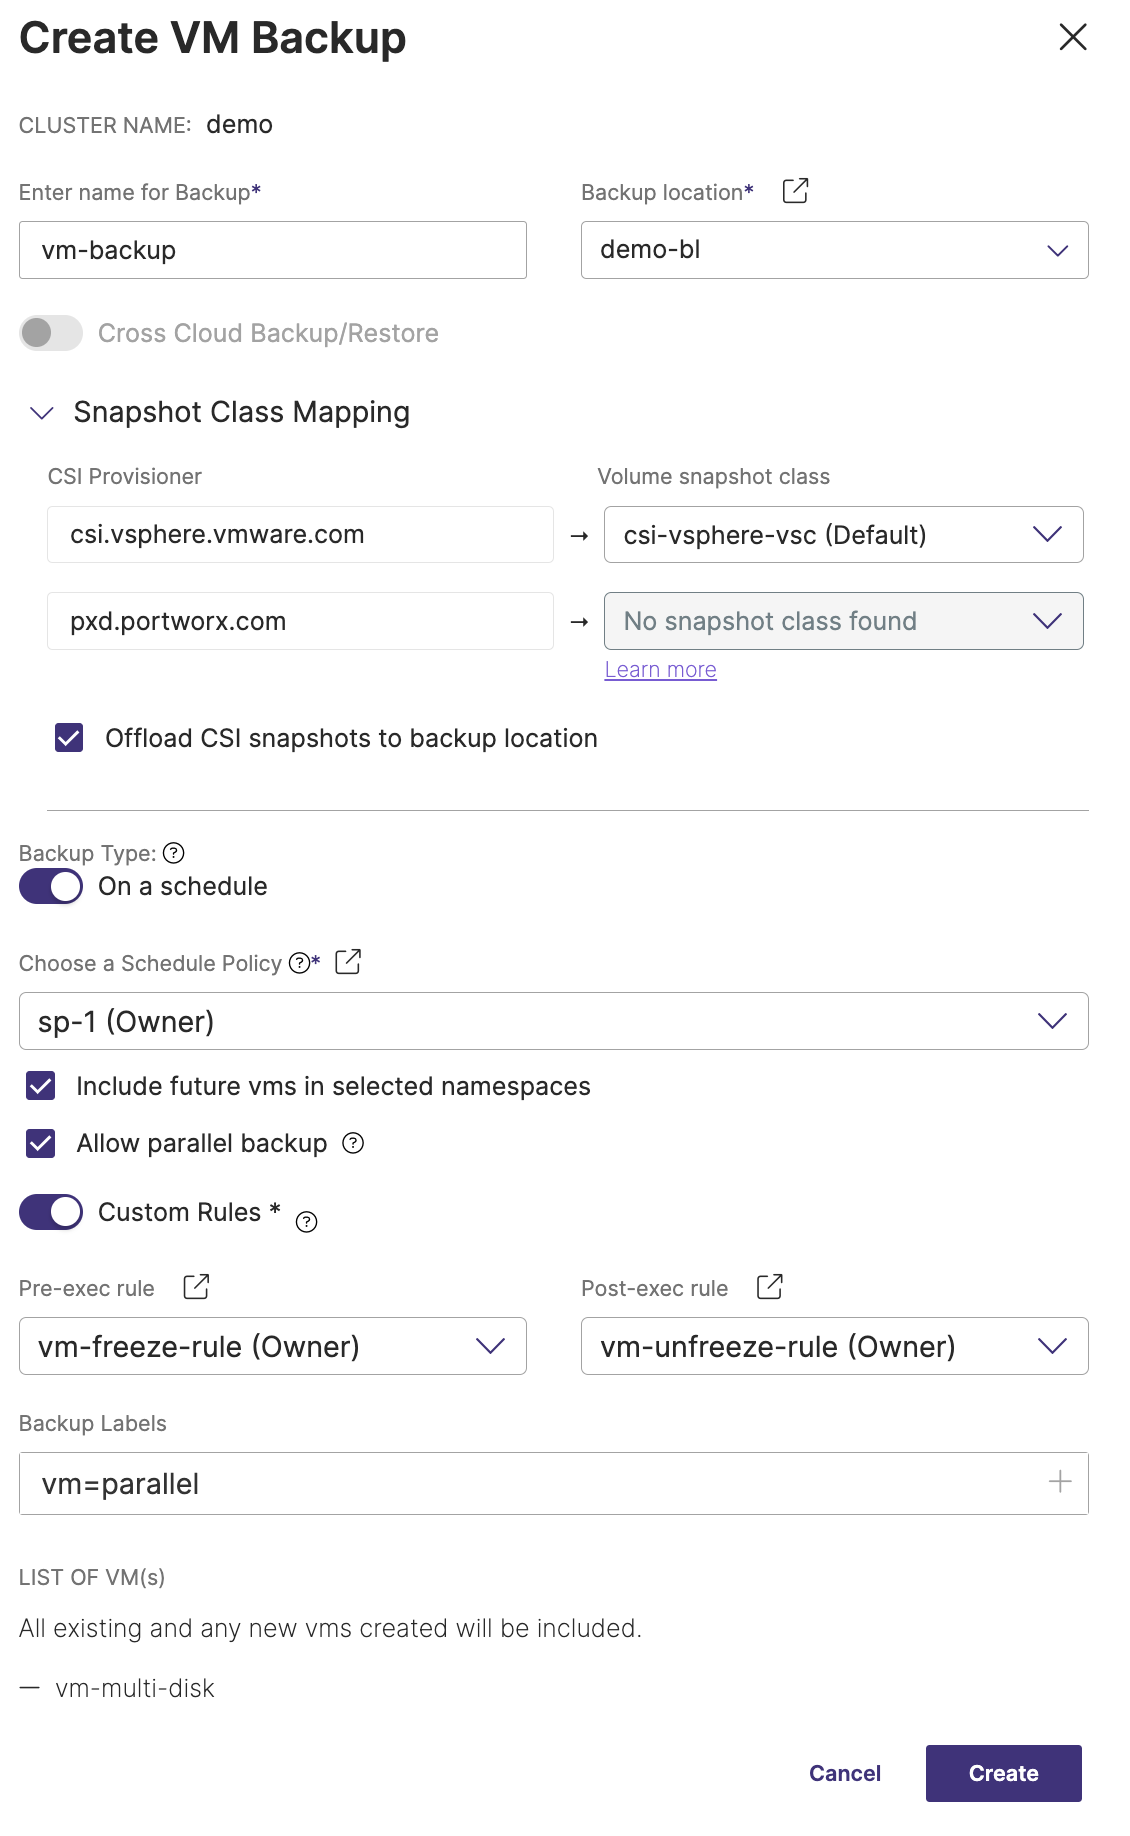Collapse the Snapshot Class Mapping section
The height and width of the screenshot is (1836, 1130).
click(42, 413)
